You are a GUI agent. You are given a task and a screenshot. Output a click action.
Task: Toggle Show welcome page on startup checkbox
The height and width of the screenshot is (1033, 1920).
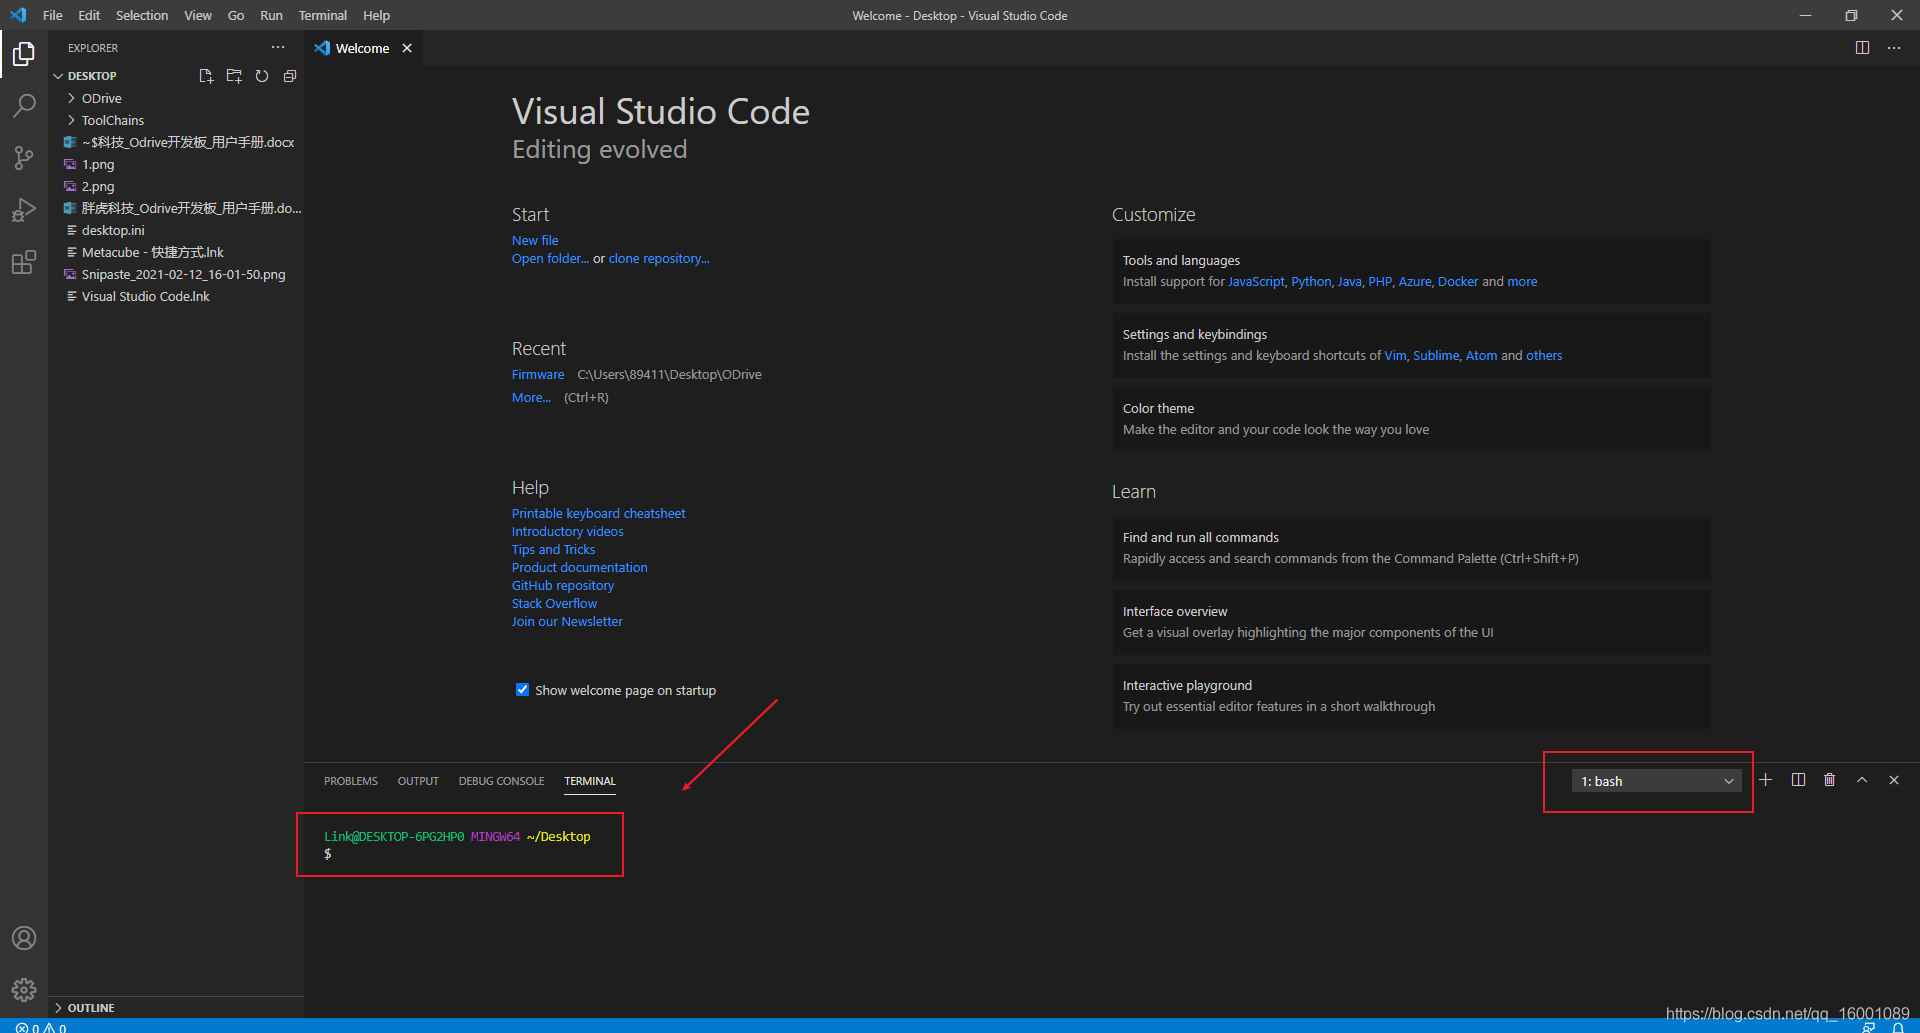click(x=522, y=690)
